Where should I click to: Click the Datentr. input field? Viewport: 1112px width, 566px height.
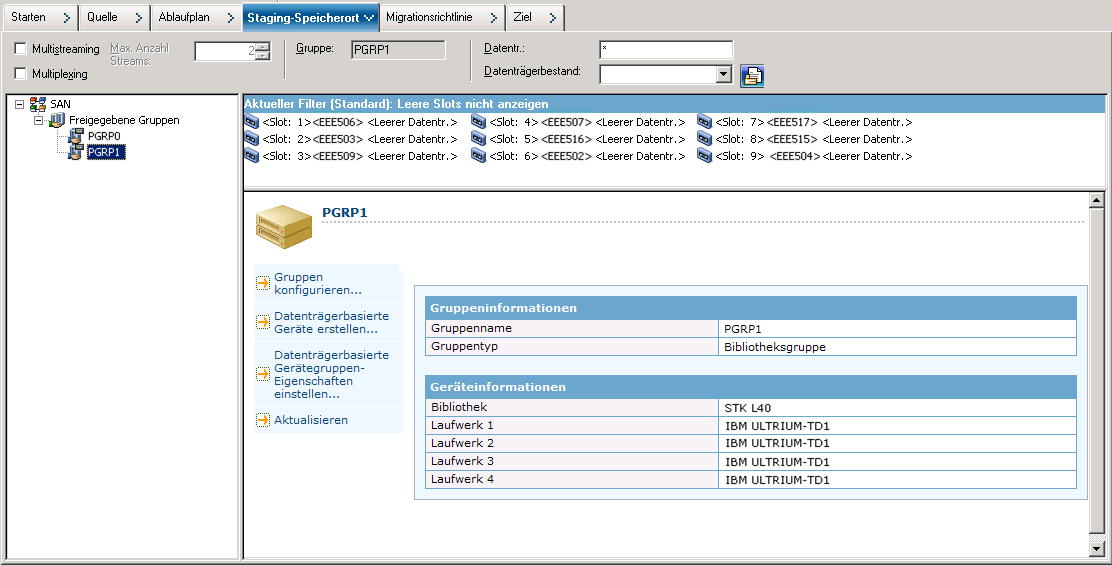click(x=666, y=50)
